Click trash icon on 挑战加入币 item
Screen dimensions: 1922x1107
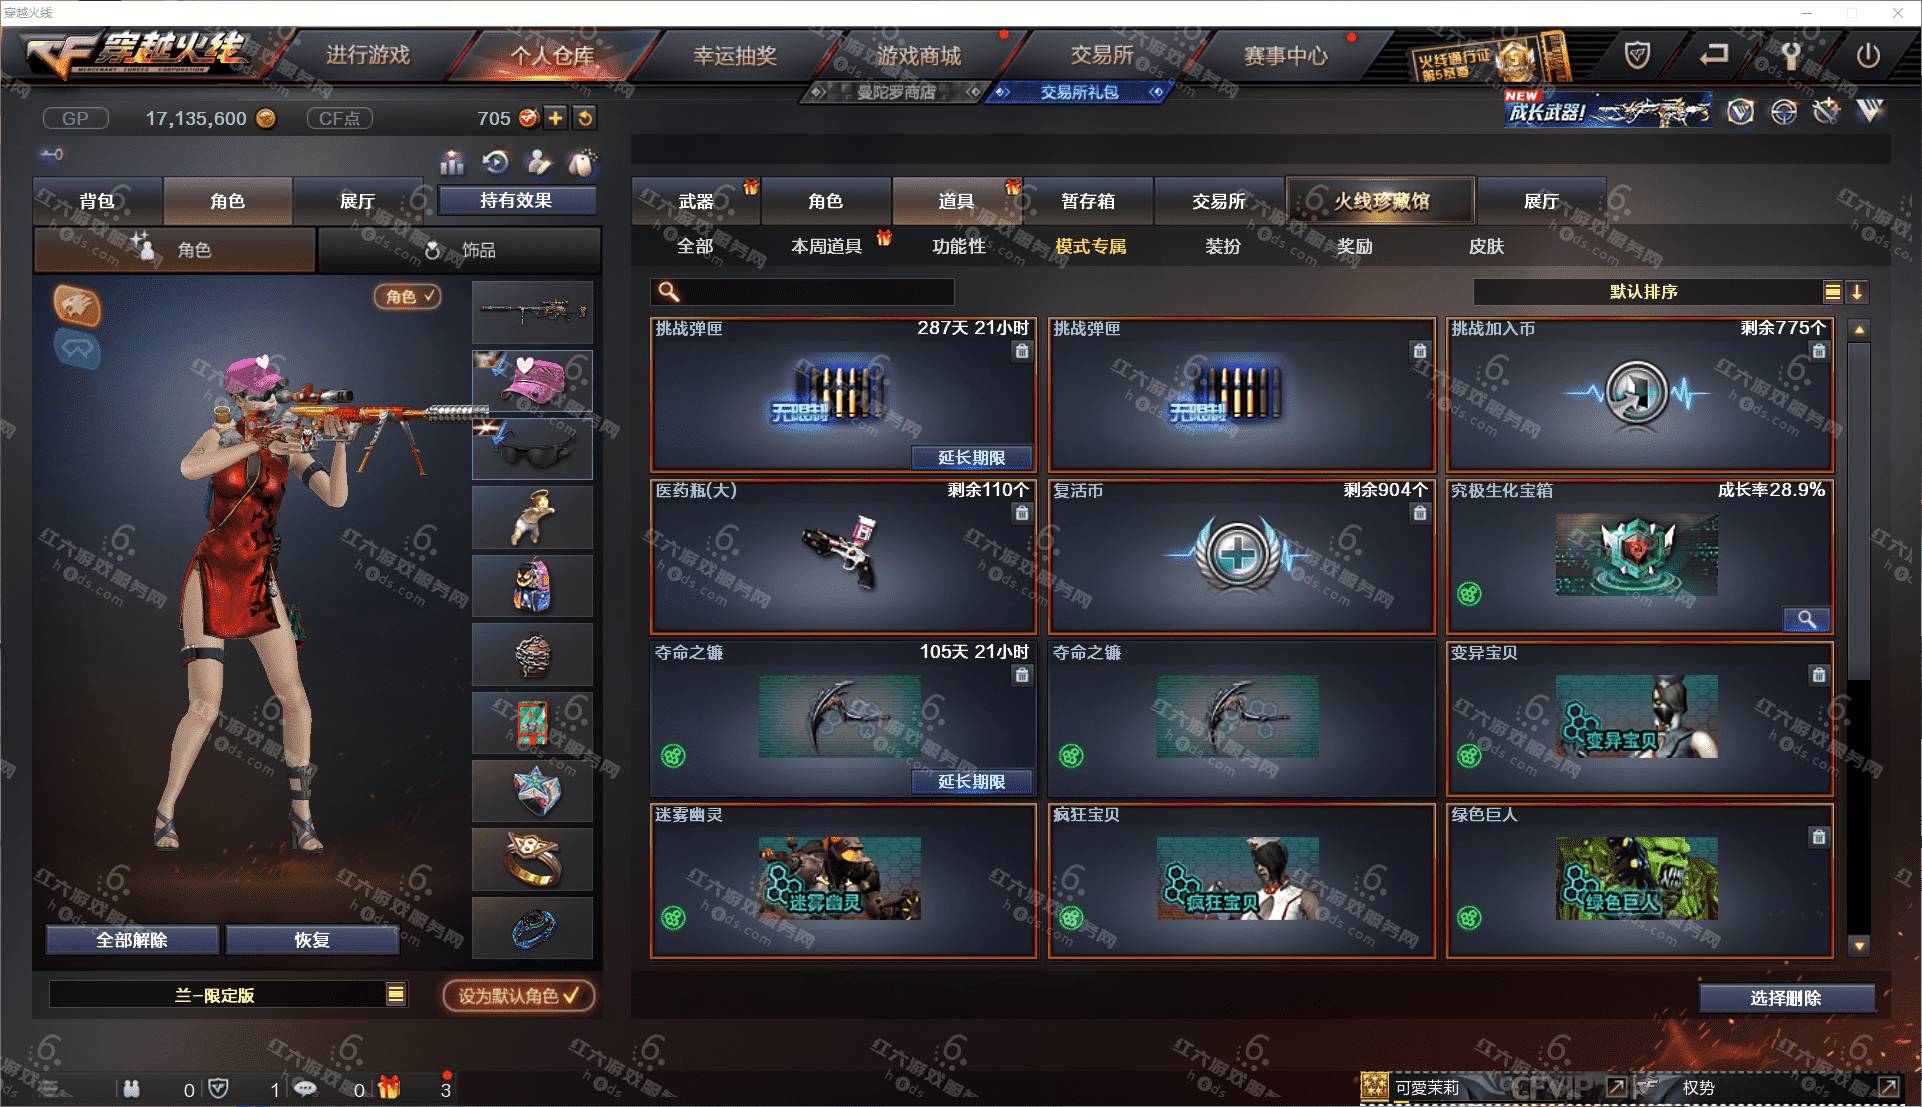tap(1819, 351)
